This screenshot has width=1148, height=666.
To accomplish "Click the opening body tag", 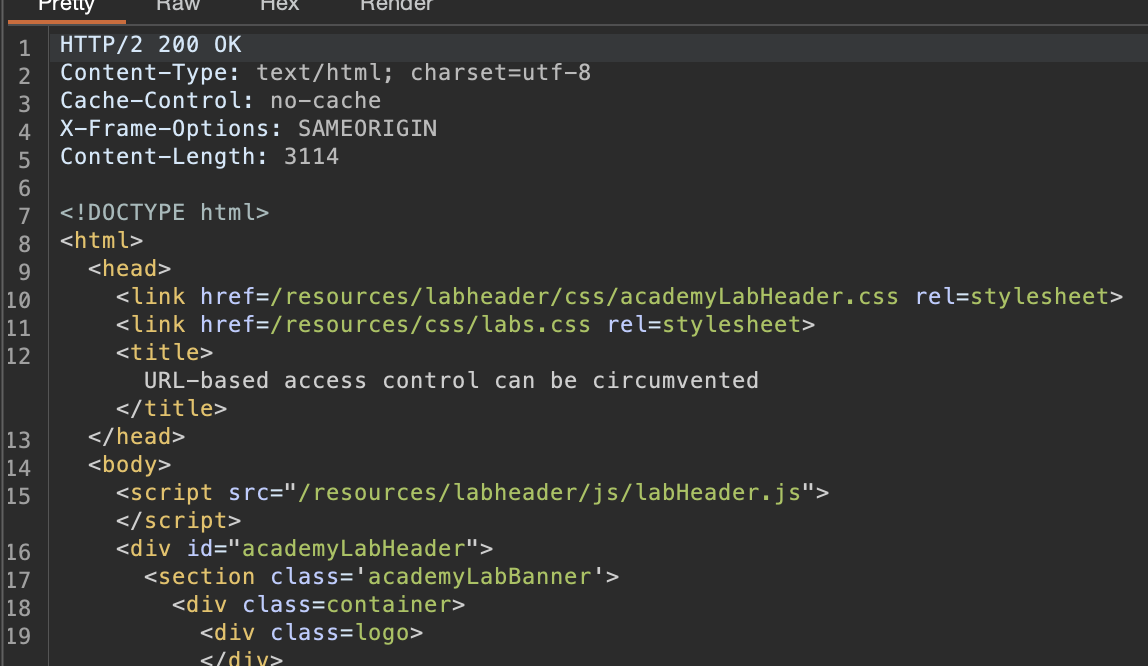I will coord(129,465).
